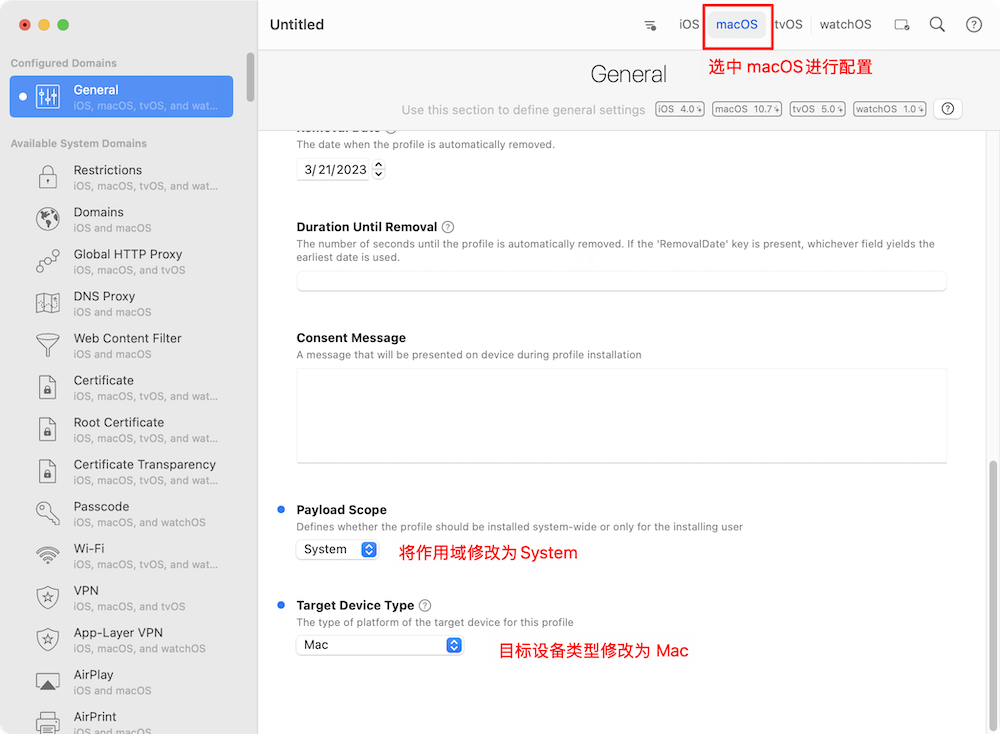
Task: Select the App-Layer VPN domain row
Action: (x=121, y=640)
